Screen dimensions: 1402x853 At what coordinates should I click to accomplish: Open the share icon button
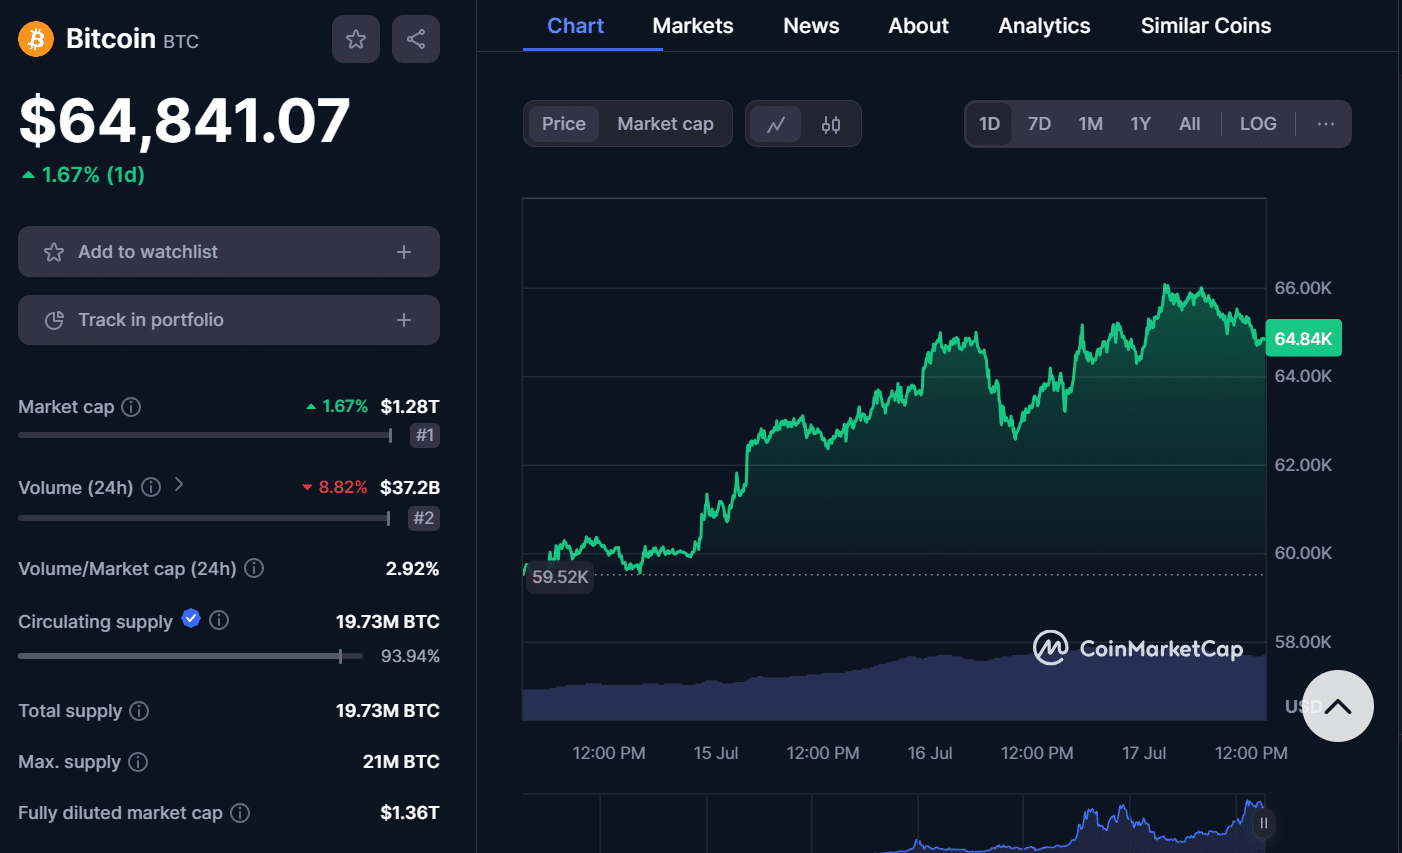416,39
